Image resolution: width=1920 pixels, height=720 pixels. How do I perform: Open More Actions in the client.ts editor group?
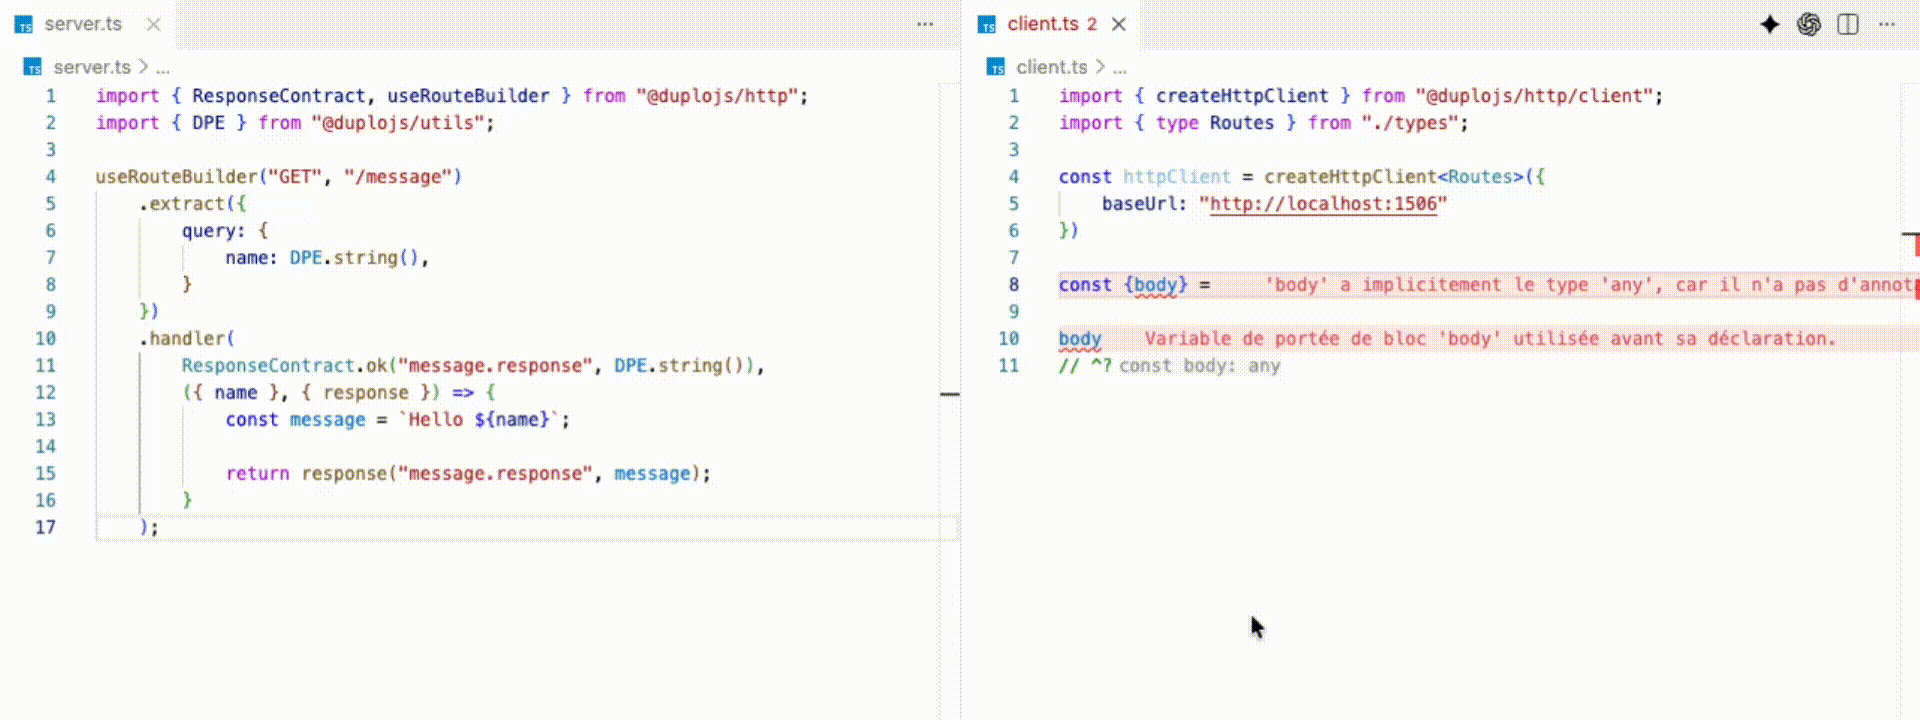pyautogui.click(x=1886, y=24)
